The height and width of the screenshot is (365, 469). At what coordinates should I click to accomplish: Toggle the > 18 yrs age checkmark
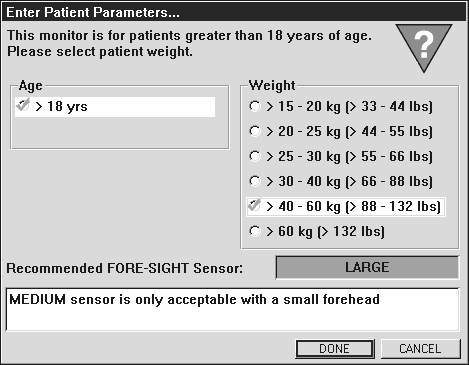pyautogui.click(x=23, y=105)
